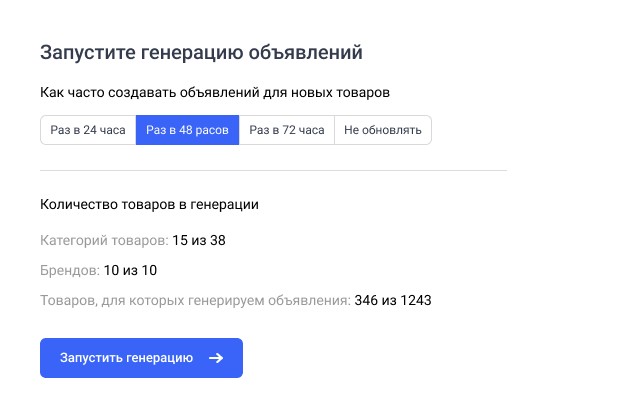Click the "Запустите генерацию объявлений" heading
This screenshot has height=418, width=620.
point(201,52)
